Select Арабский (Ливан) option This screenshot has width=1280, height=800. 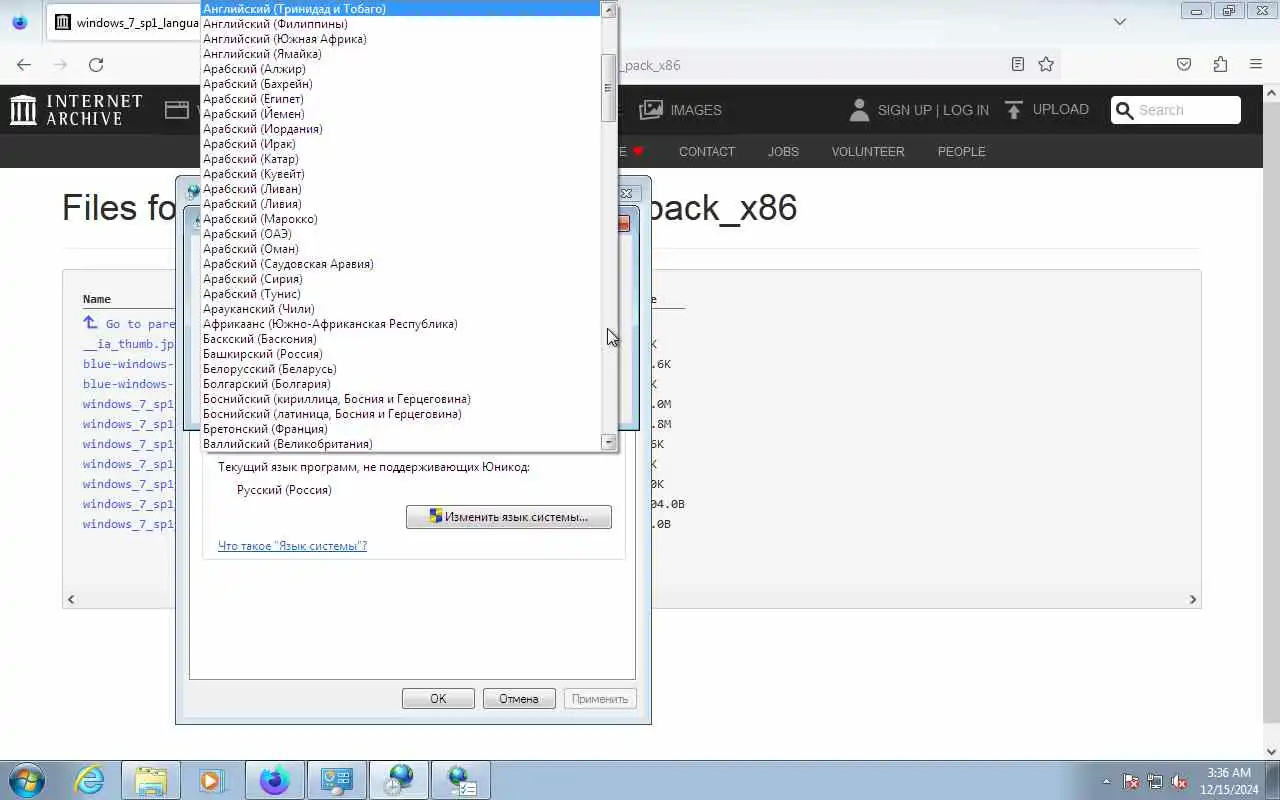400,189
